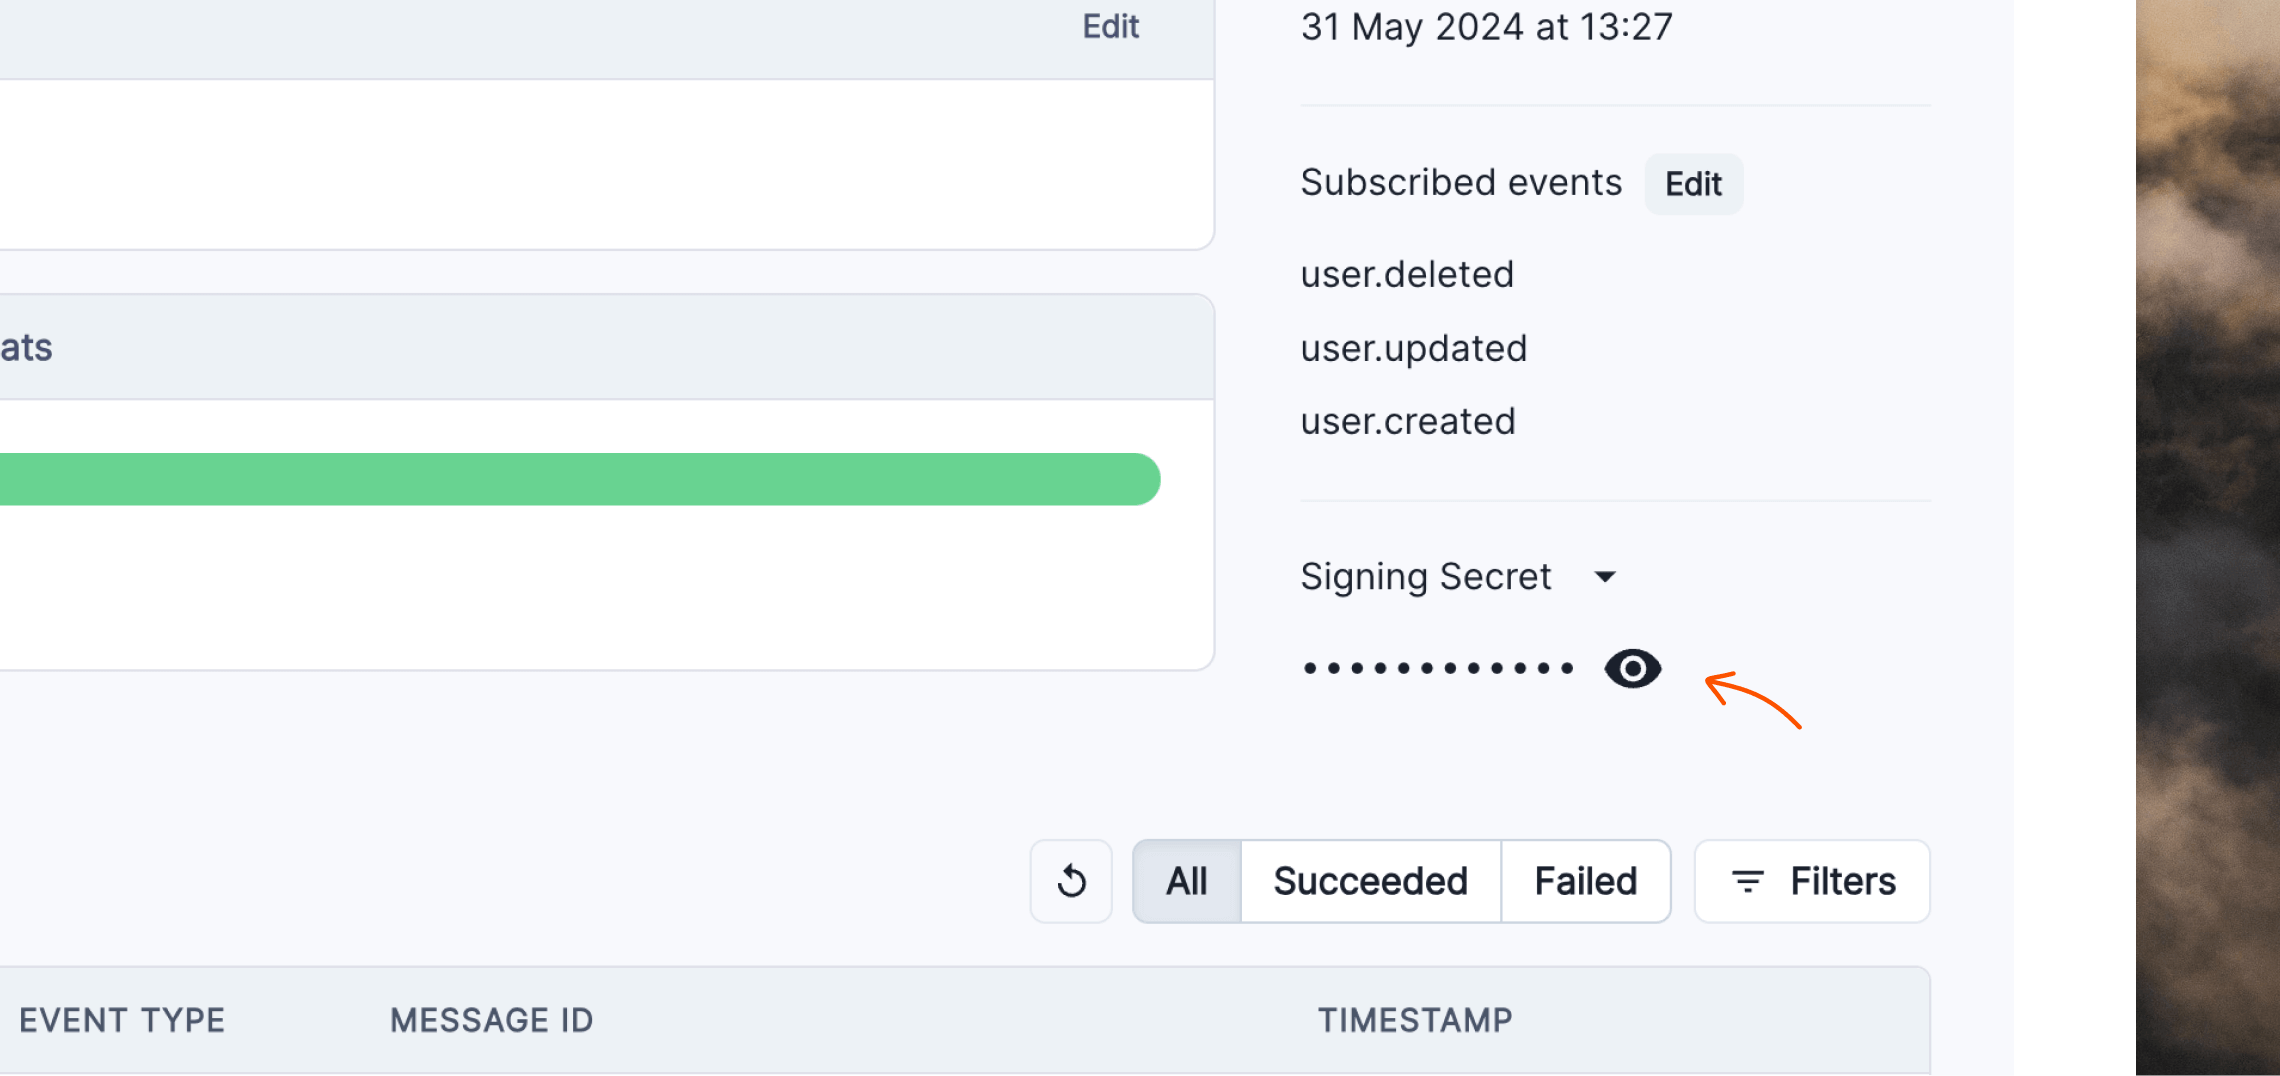Open the Filters menu
This screenshot has height=1076, width=2280.
pyautogui.click(x=1812, y=881)
